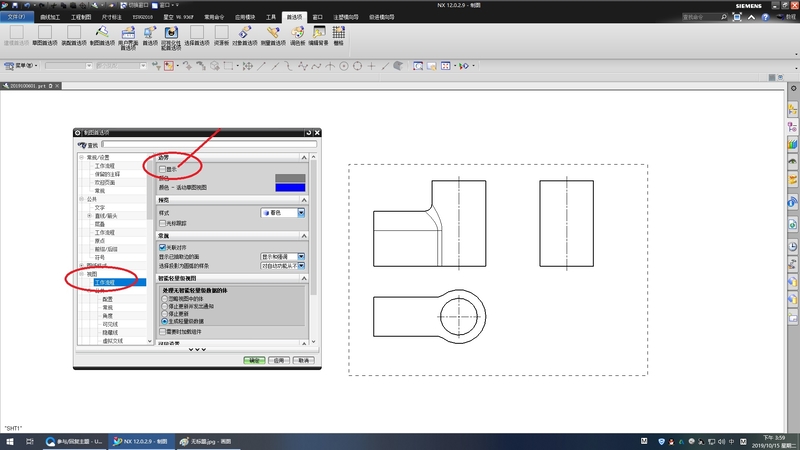Click the snap point circle icon in selection bar

point(344,66)
